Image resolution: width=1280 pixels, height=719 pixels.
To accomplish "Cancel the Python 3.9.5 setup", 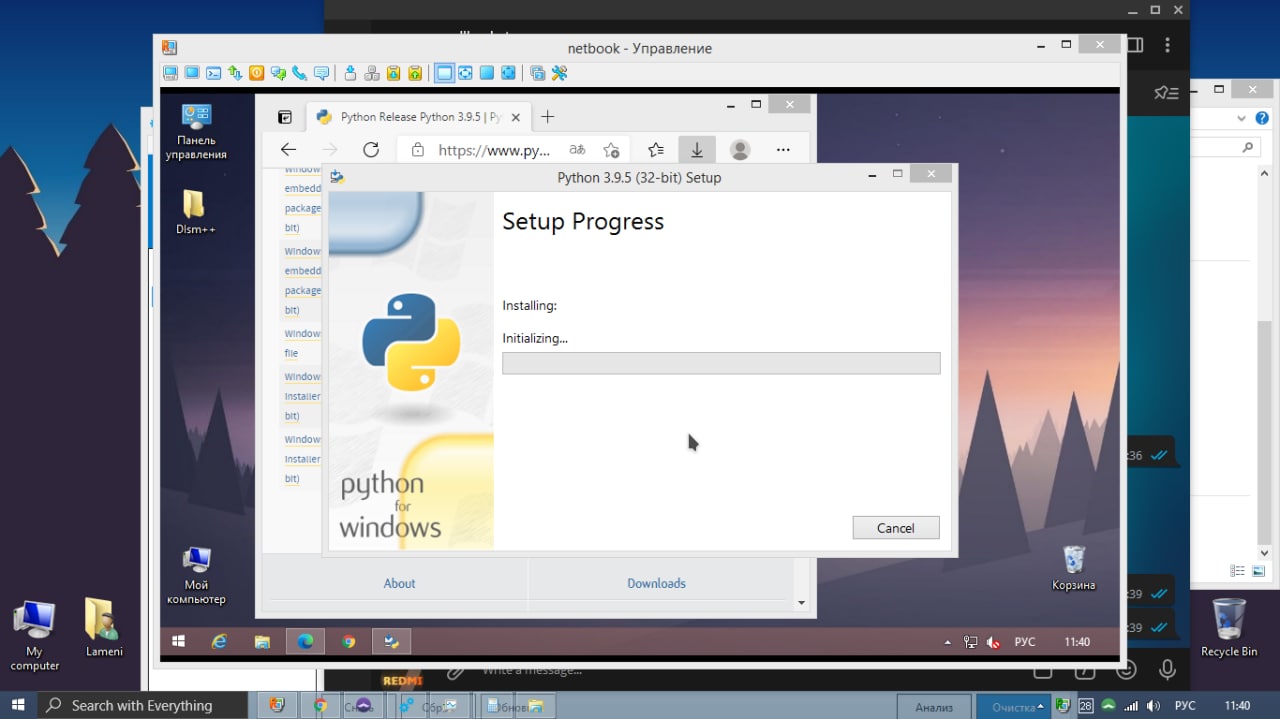I will pos(895,528).
